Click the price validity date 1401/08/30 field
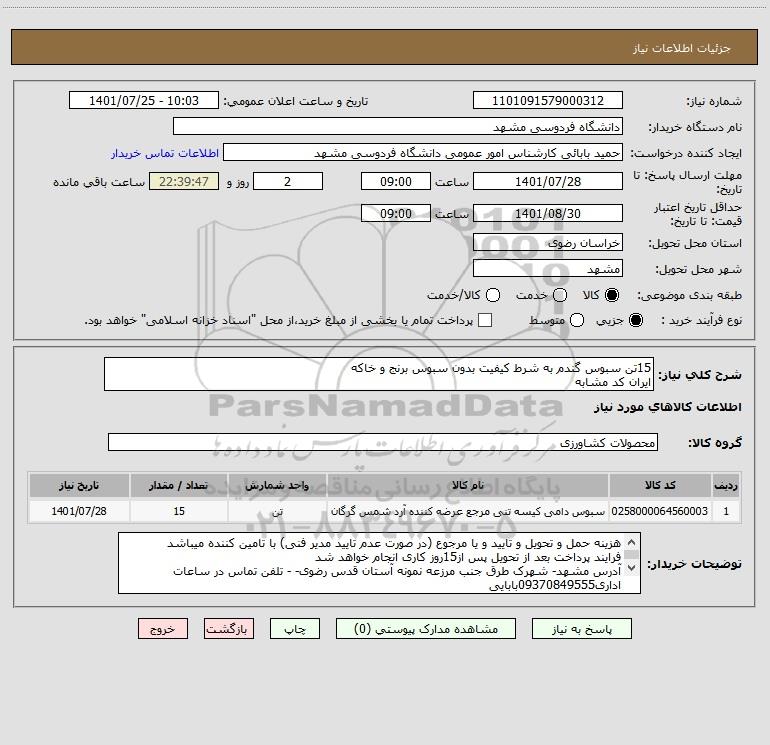This screenshot has height=745, width=770. pyautogui.click(x=548, y=213)
